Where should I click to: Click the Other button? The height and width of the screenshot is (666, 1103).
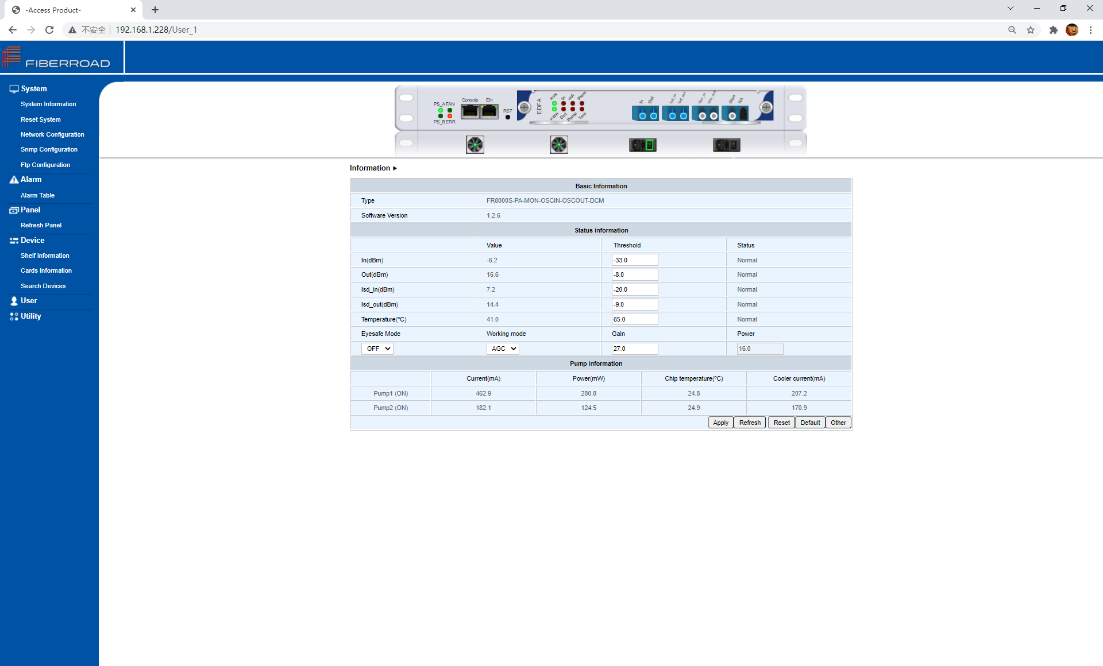tap(838, 423)
